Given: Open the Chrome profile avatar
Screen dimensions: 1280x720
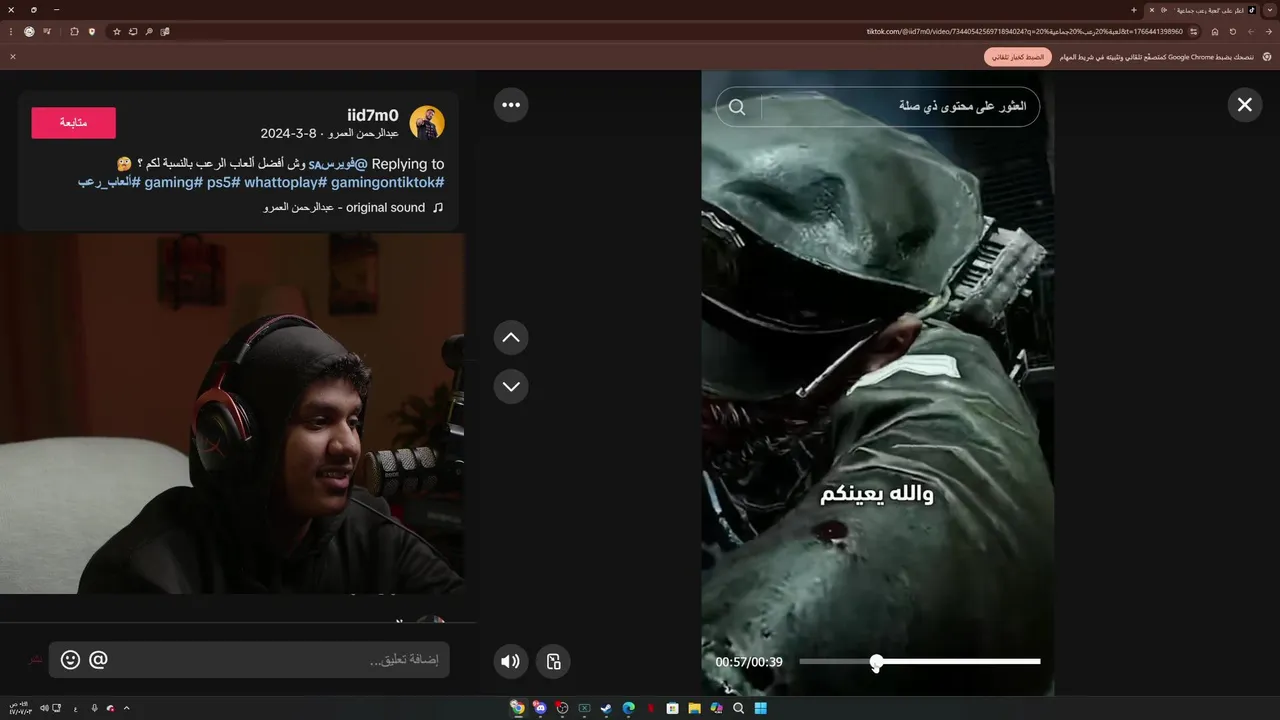Looking at the screenshot, I should (29, 31).
